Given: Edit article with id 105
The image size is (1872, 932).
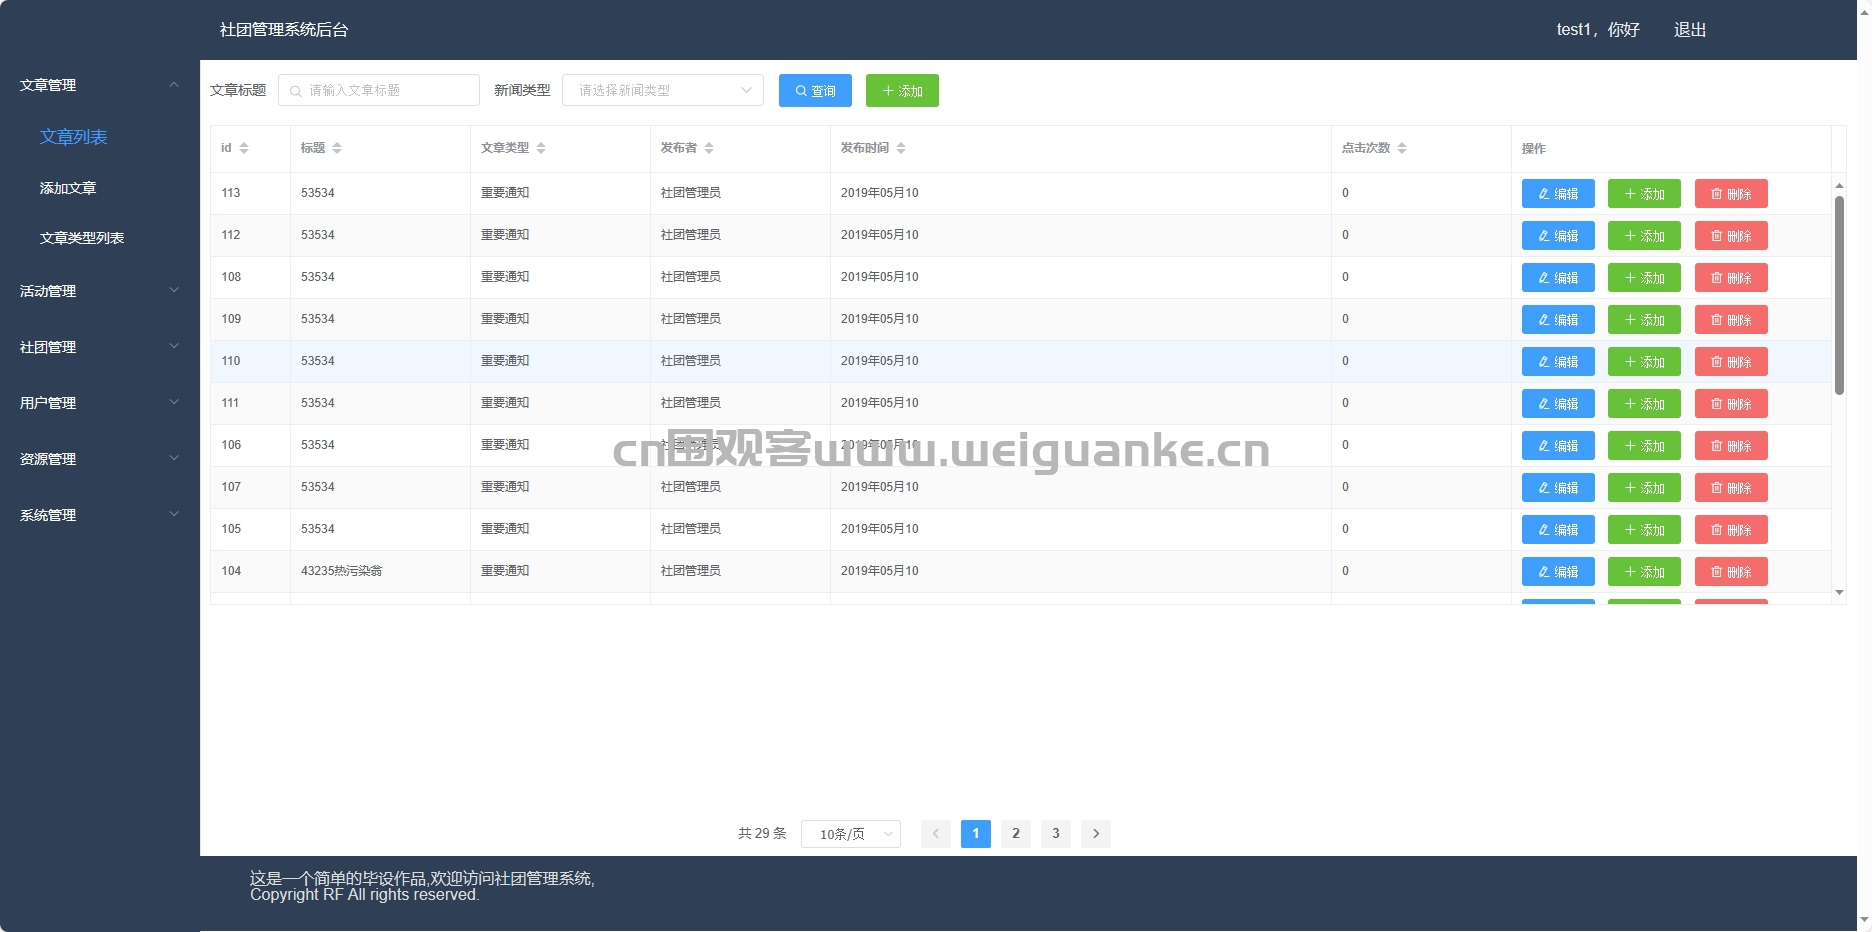Looking at the screenshot, I should point(1558,530).
